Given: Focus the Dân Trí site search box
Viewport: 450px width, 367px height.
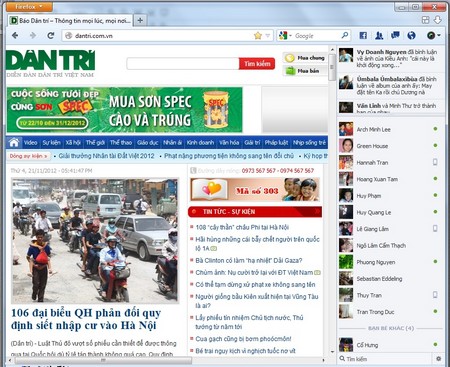Looking at the screenshot, I should coord(183,63).
